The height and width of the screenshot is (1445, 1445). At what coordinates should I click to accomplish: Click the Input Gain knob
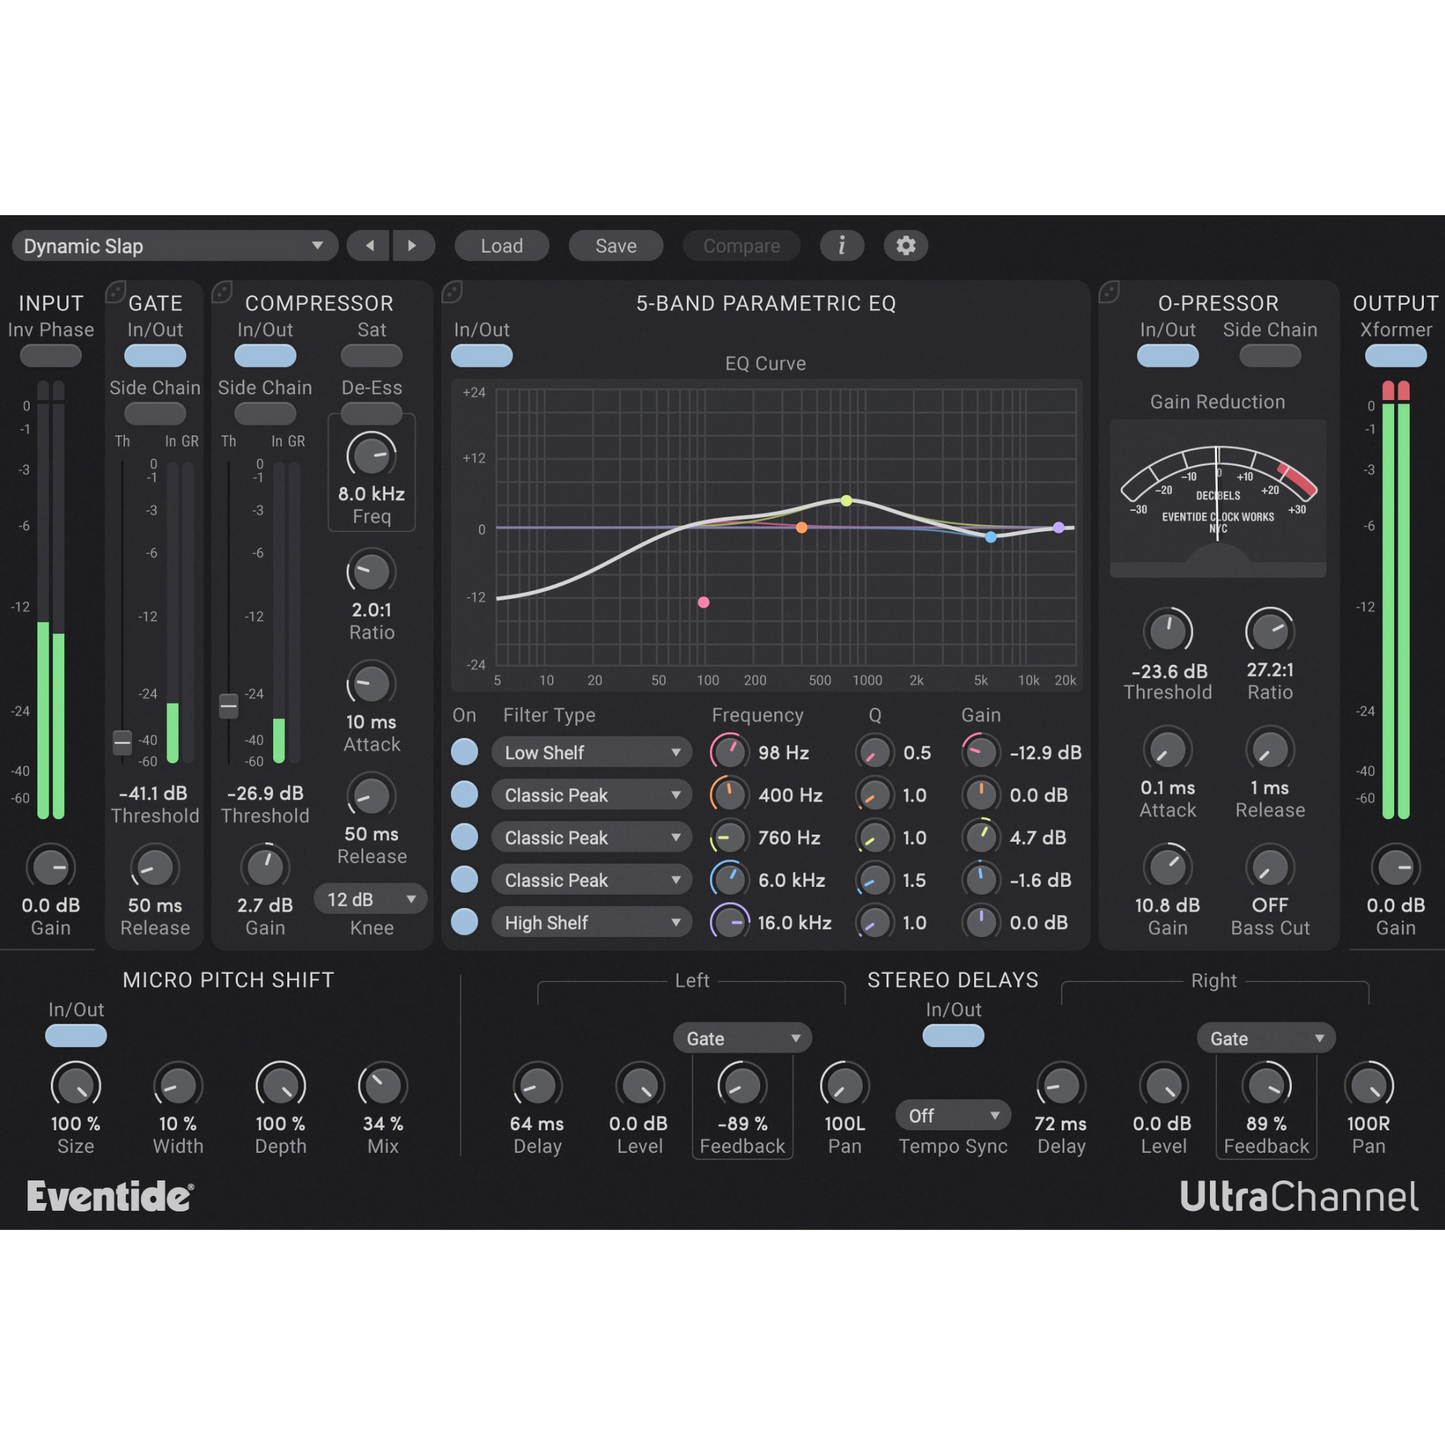[x=50, y=867]
